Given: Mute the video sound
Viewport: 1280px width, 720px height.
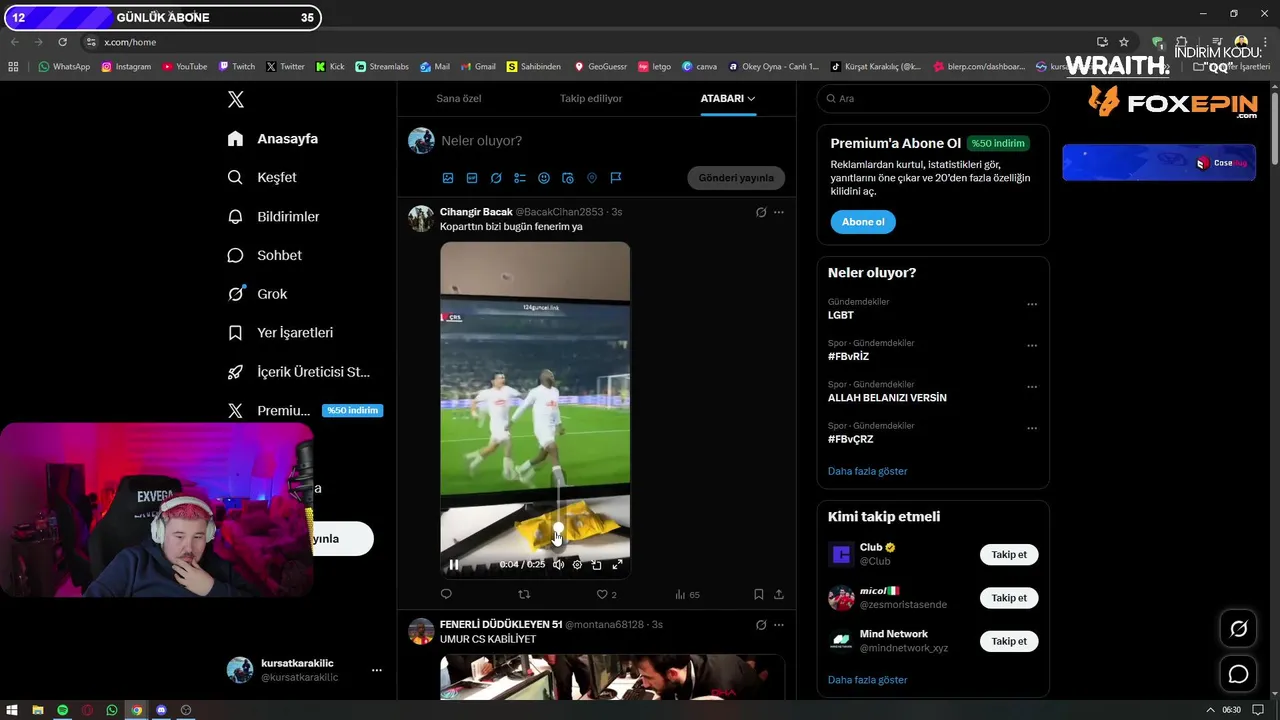Looking at the screenshot, I should pos(558,564).
